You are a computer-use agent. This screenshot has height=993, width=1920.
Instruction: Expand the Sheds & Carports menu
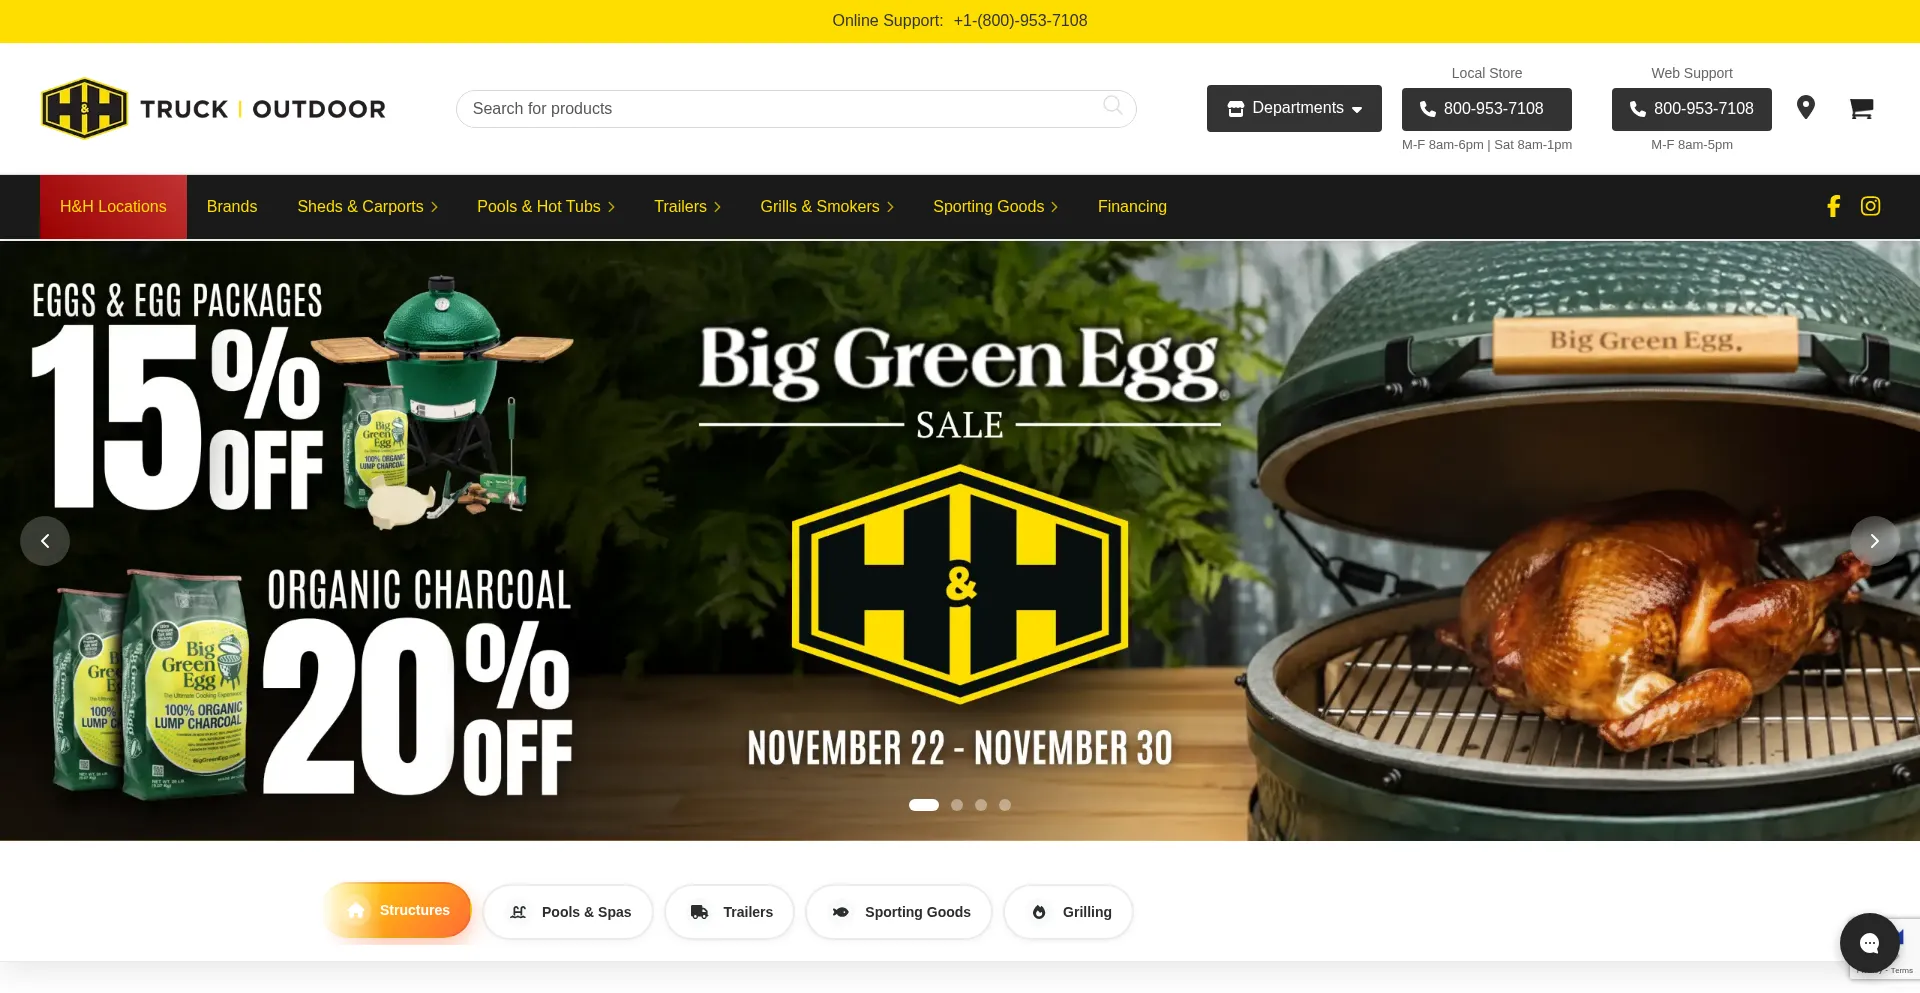point(367,207)
